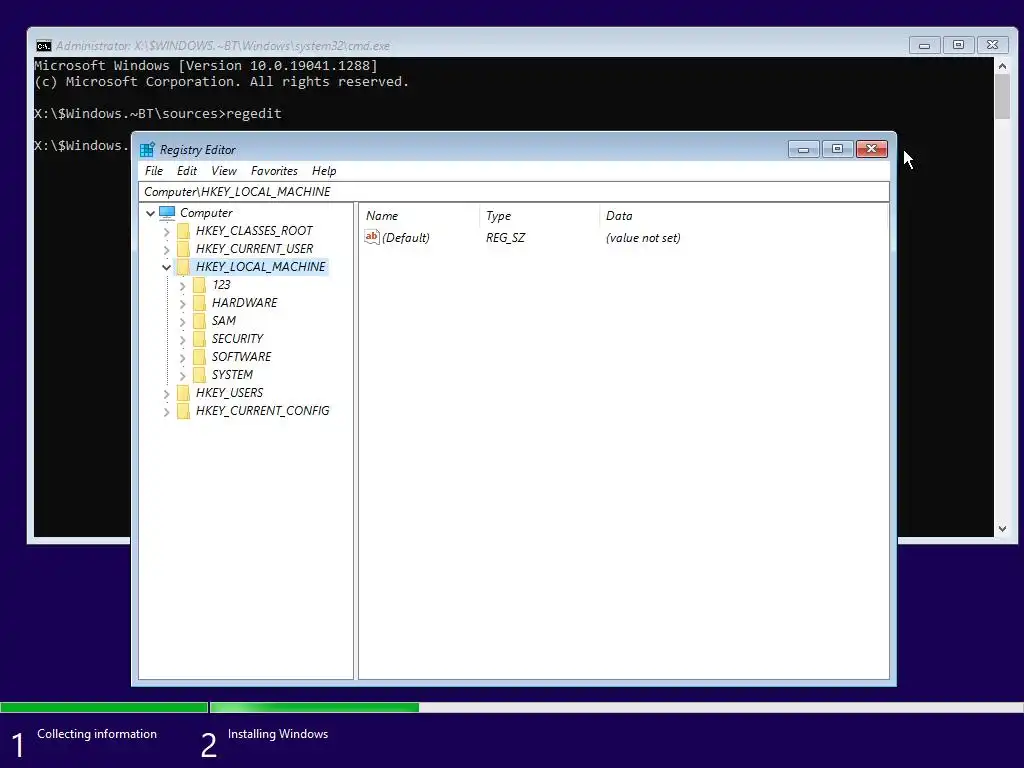
Task: Click the SECURITY folder icon
Action: point(200,338)
